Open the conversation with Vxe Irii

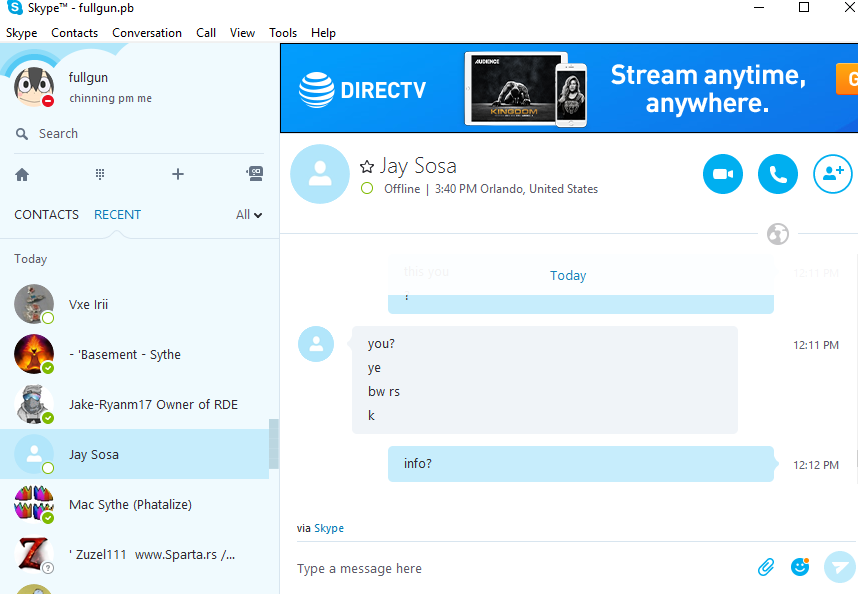135,305
